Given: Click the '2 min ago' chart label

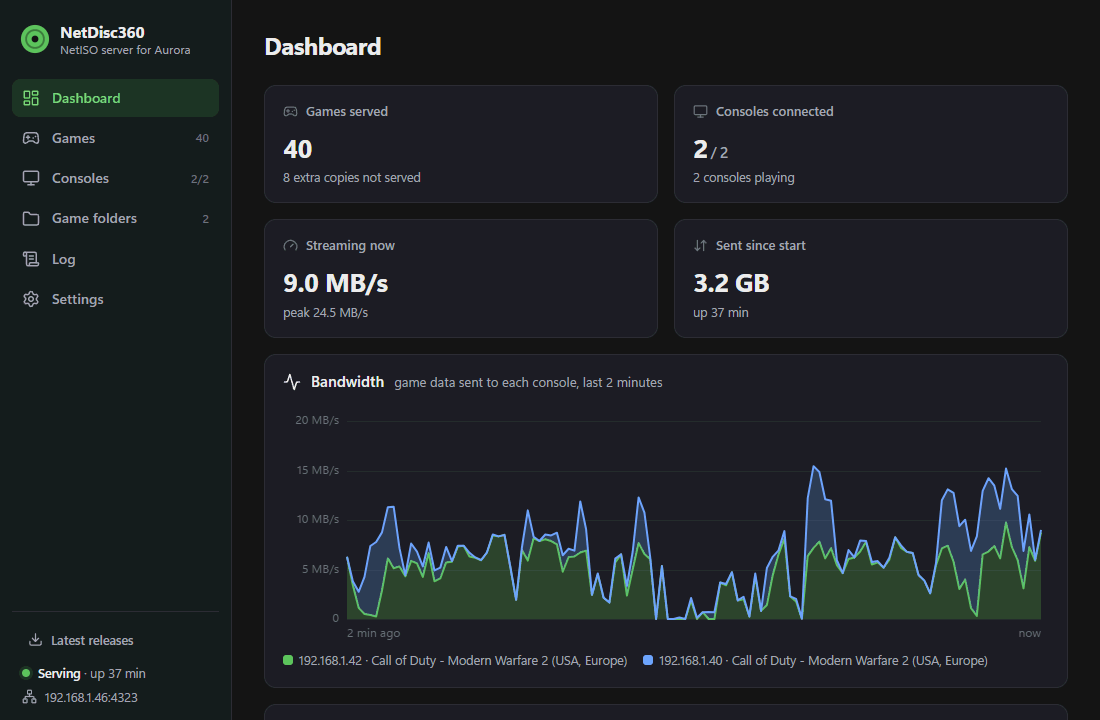Looking at the screenshot, I should click(x=373, y=633).
